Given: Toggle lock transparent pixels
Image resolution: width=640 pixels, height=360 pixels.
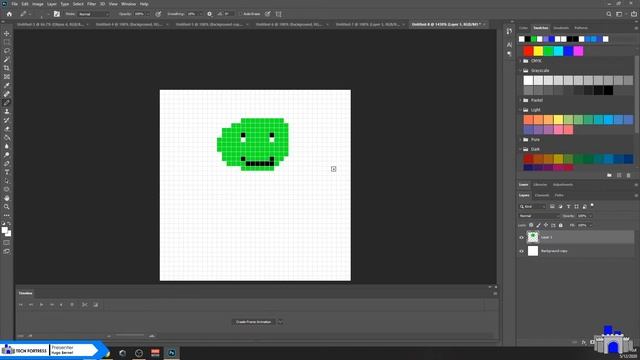Looking at the screenshot, I should pyautogui.click(x=531, y=225).
